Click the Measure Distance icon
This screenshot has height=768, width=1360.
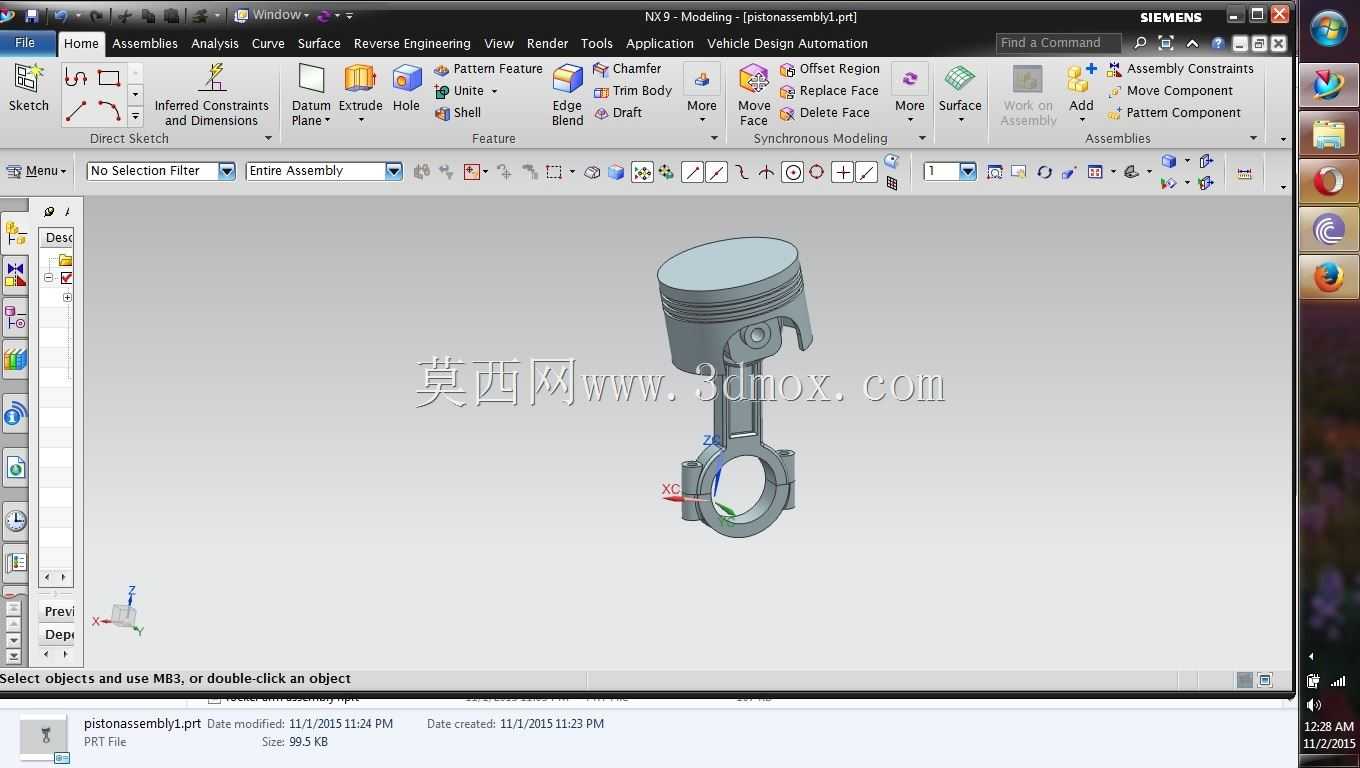point(1244,173)
